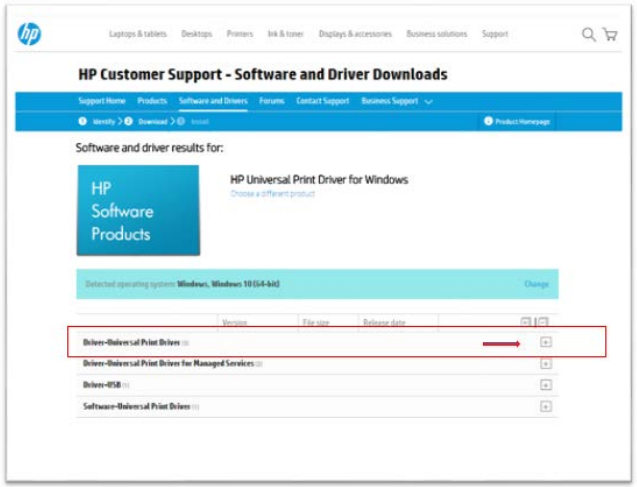The image size is (637, 487).
Task: Expand Driver-Universal Print Driver row
Action: tap(546, 342)
